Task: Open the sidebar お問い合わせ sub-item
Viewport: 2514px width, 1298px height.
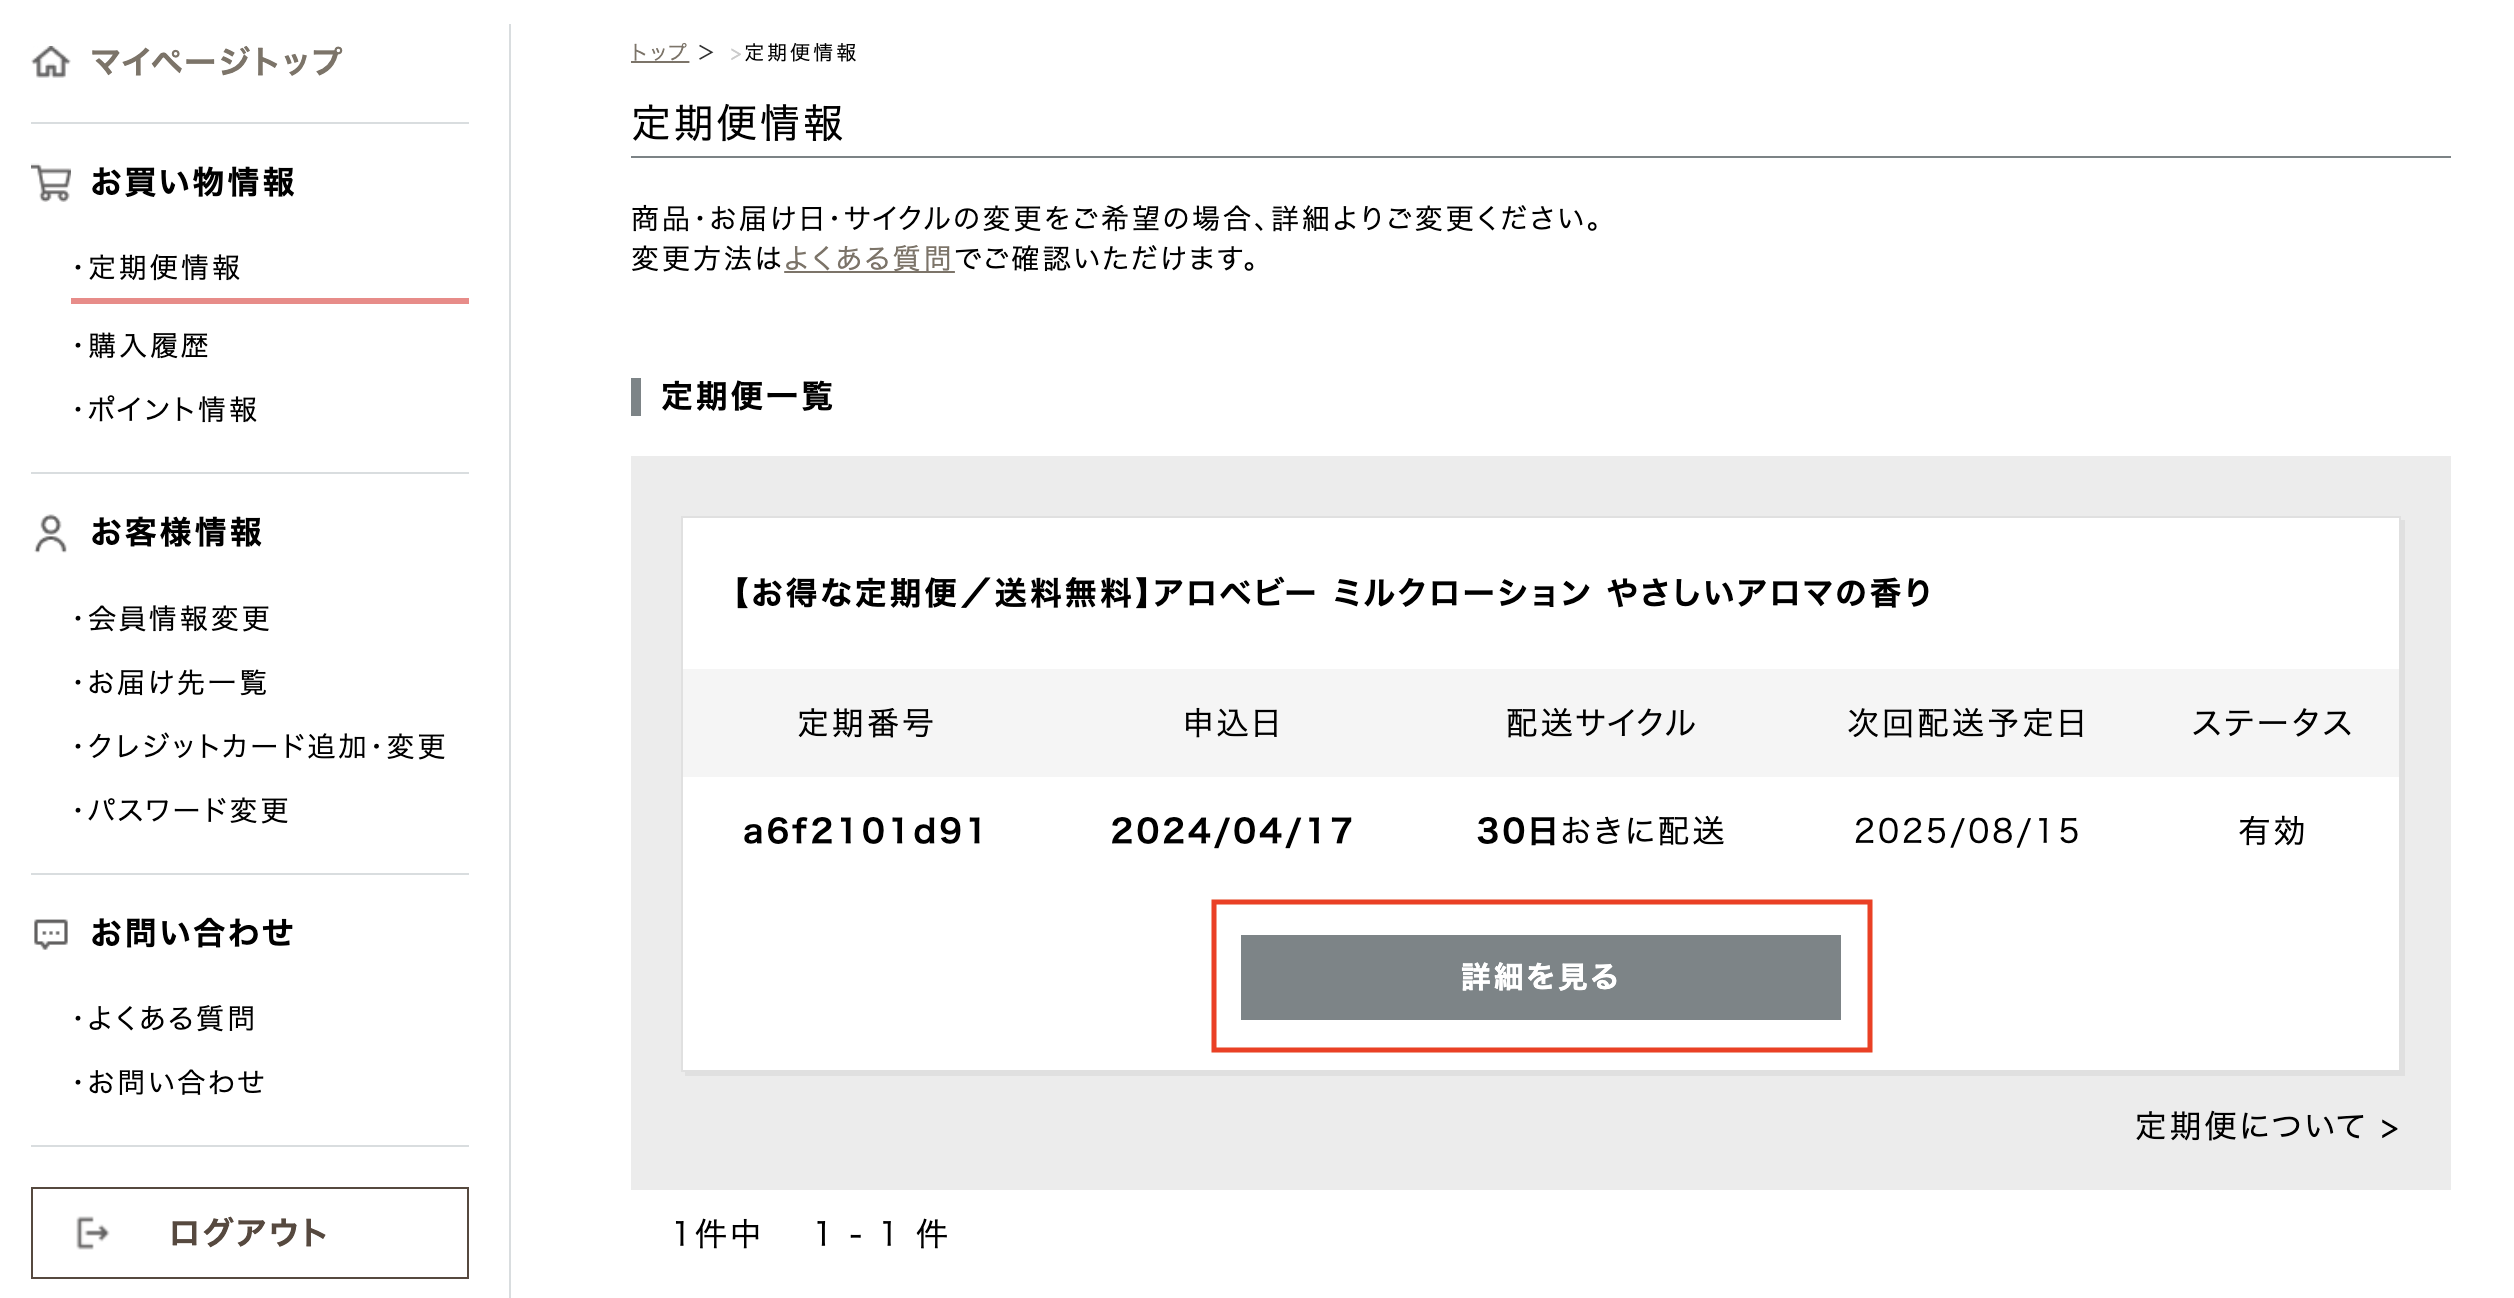Action: 176,1083
